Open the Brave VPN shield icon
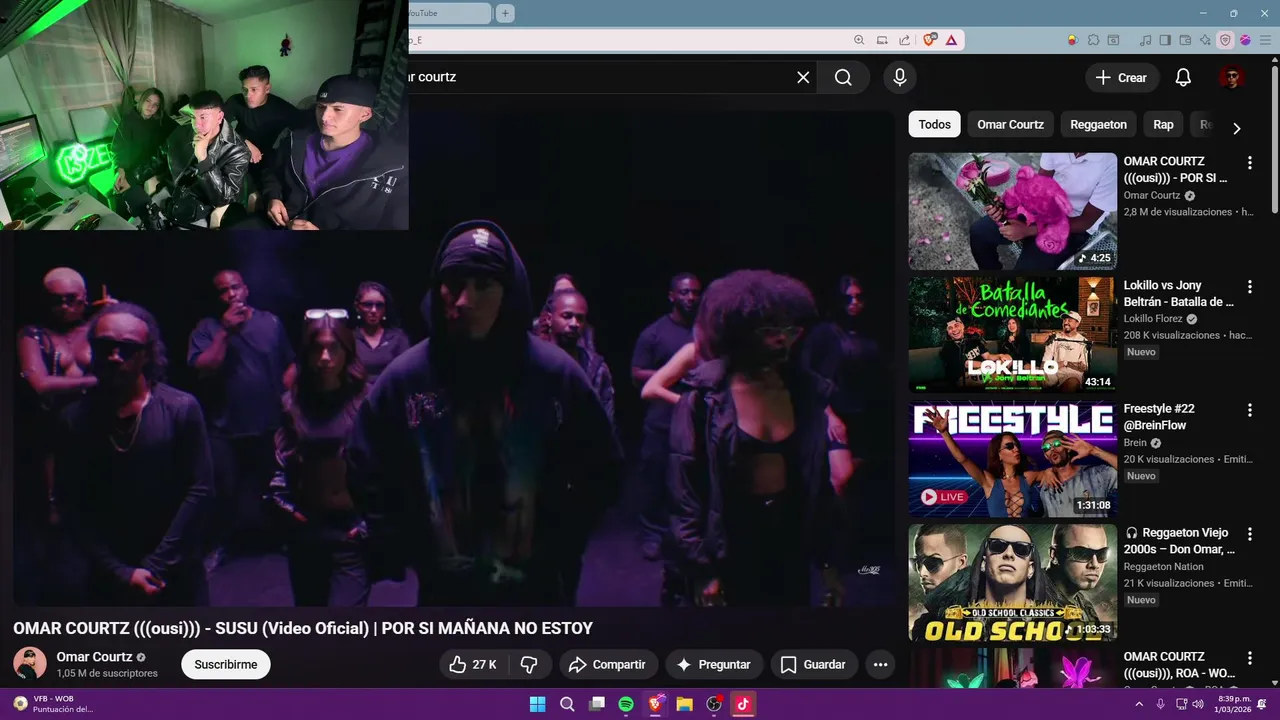Screen dimensions: 1280x720 [1225, 40]
